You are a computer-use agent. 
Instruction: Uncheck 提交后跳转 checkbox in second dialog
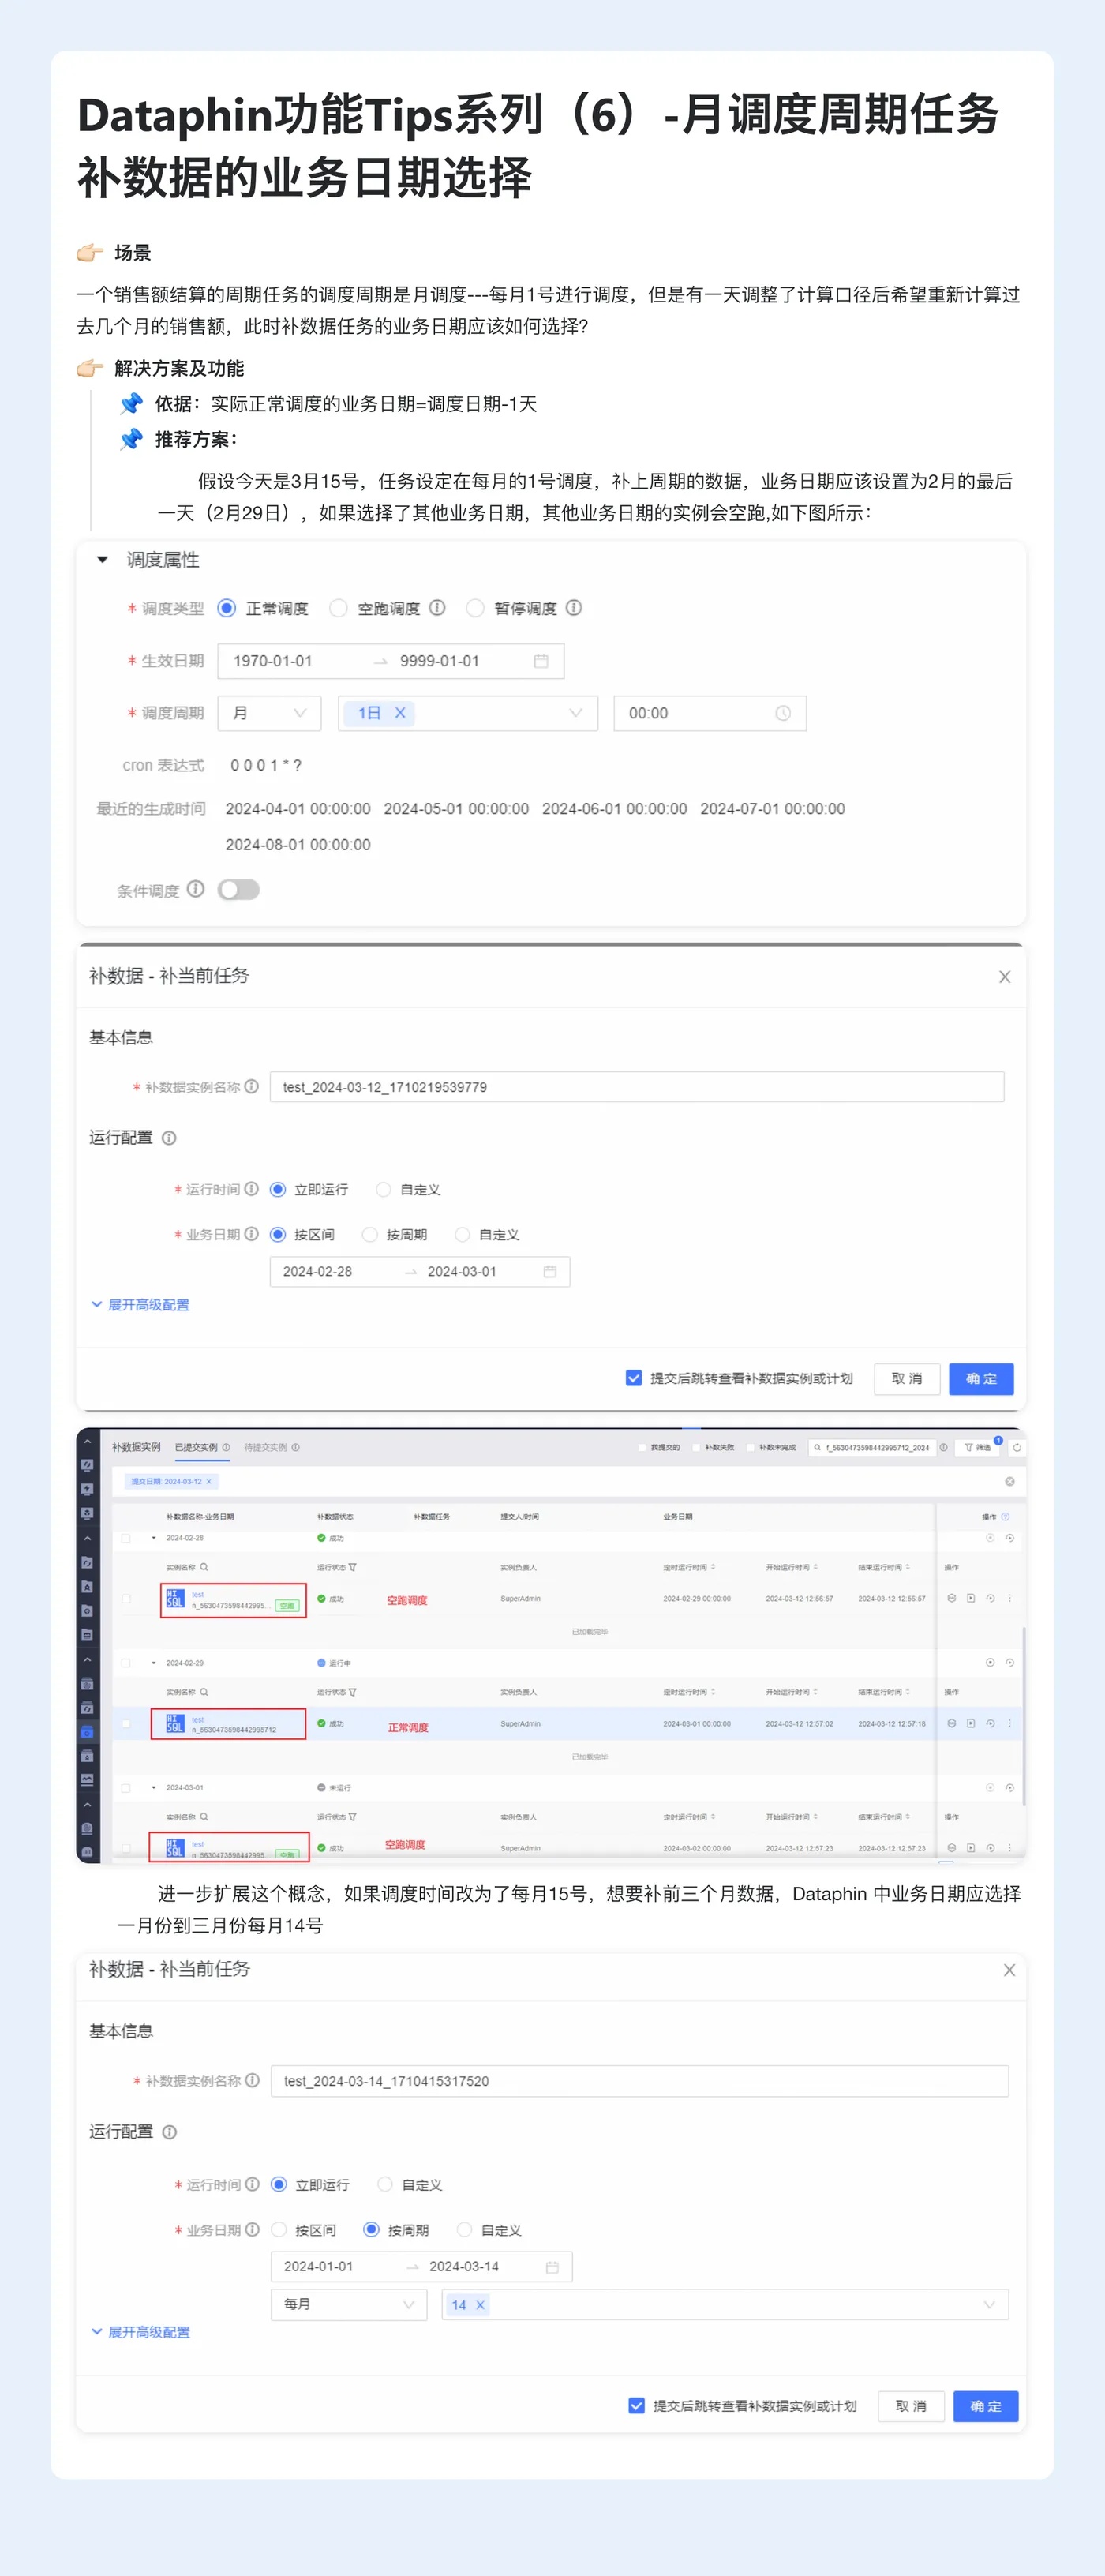pos(636,2405)
